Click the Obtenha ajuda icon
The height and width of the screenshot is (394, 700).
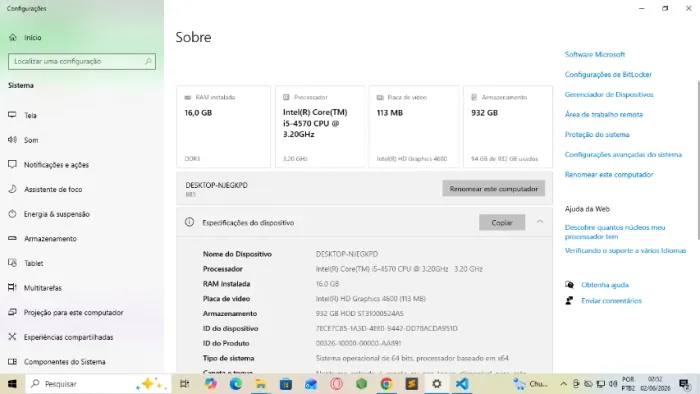[569, 285]
